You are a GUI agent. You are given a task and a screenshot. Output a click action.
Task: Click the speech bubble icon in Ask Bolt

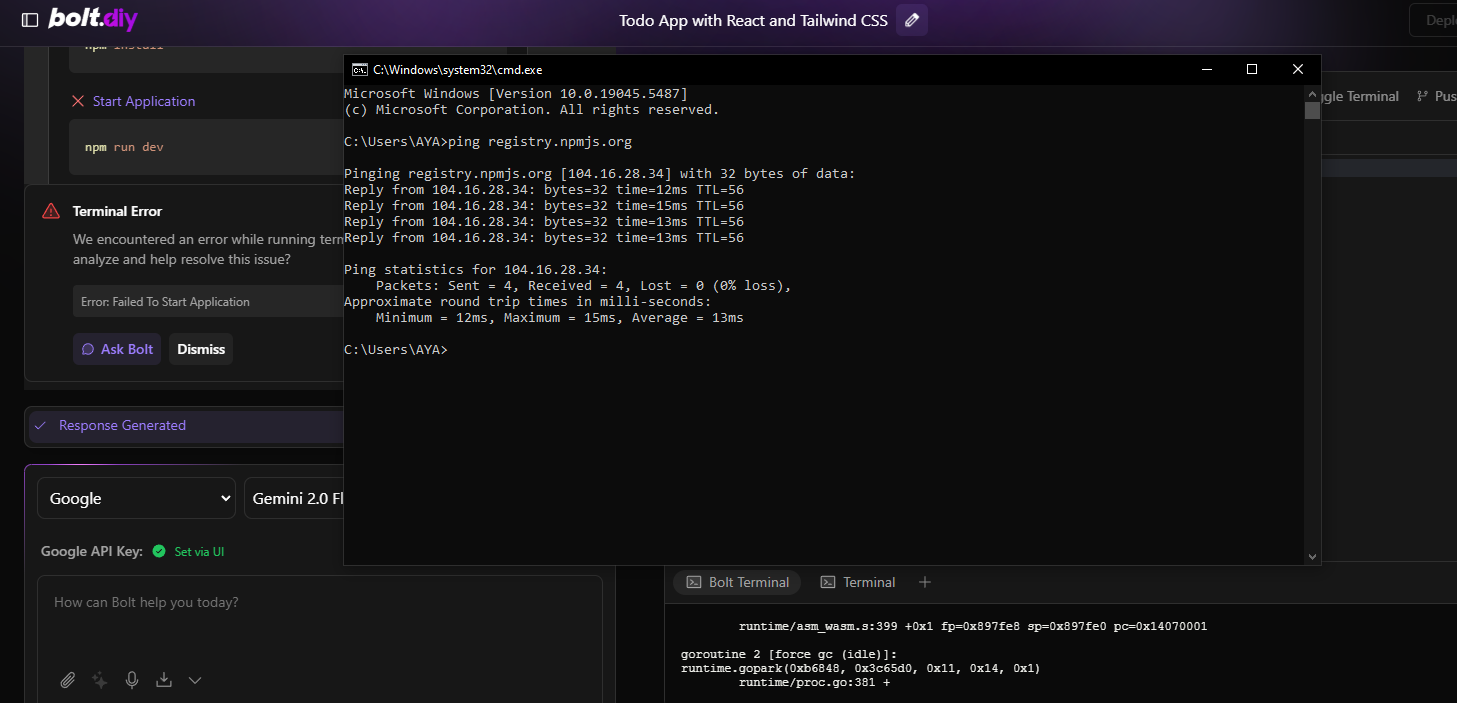(x=88, y=349)
